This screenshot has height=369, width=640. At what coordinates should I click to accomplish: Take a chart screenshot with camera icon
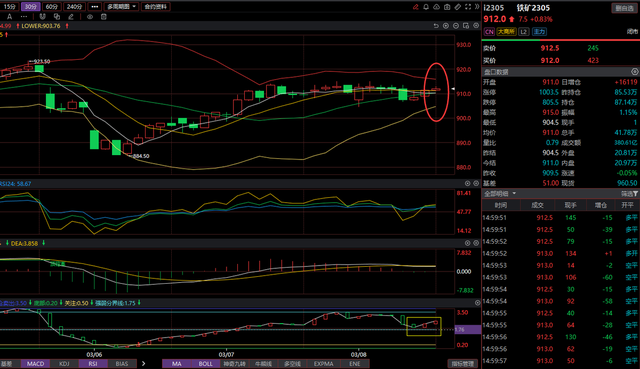[x=447, y=7]
